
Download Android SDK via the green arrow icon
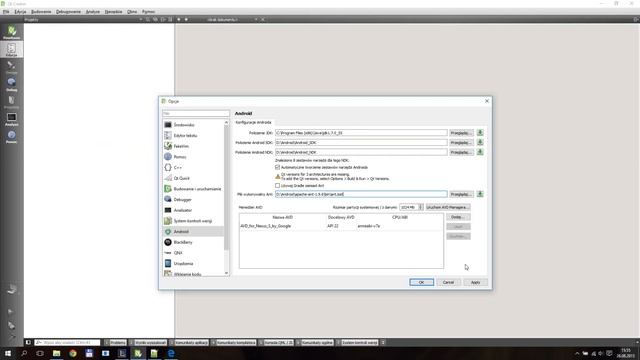pos(480,142)
